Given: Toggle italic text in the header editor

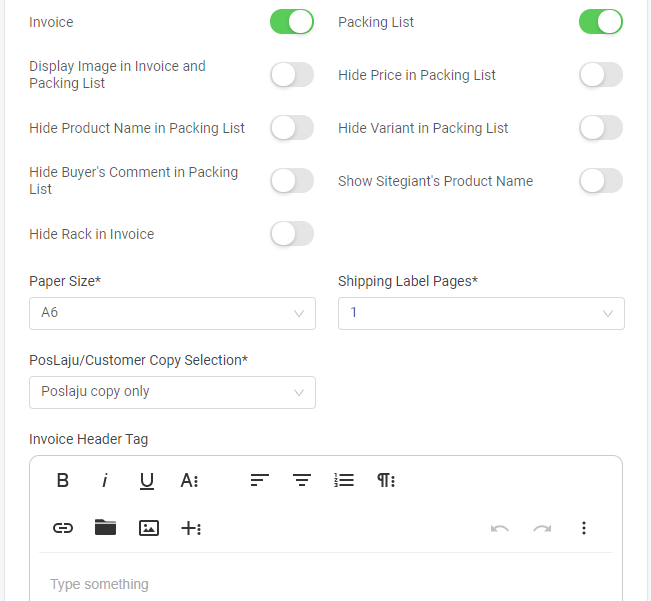Looking at the screenshot, I should coord(105,480).
